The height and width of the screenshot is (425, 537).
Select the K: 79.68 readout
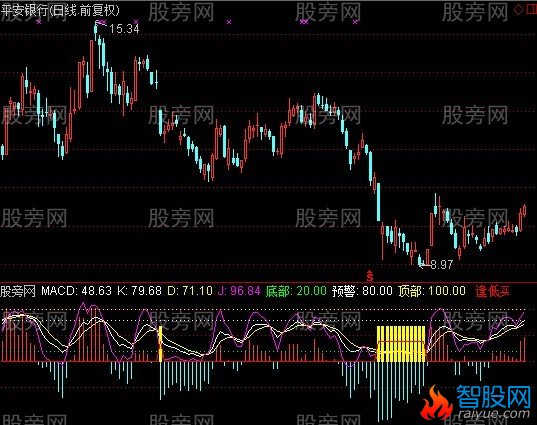tap(139, 291)
